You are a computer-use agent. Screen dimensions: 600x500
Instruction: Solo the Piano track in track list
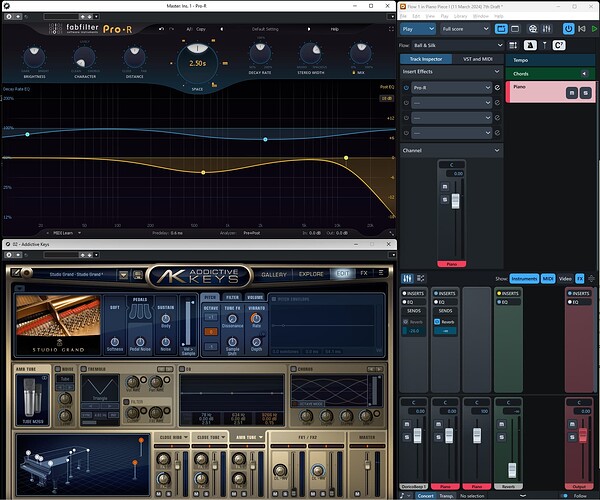click(x=585, y=93)
